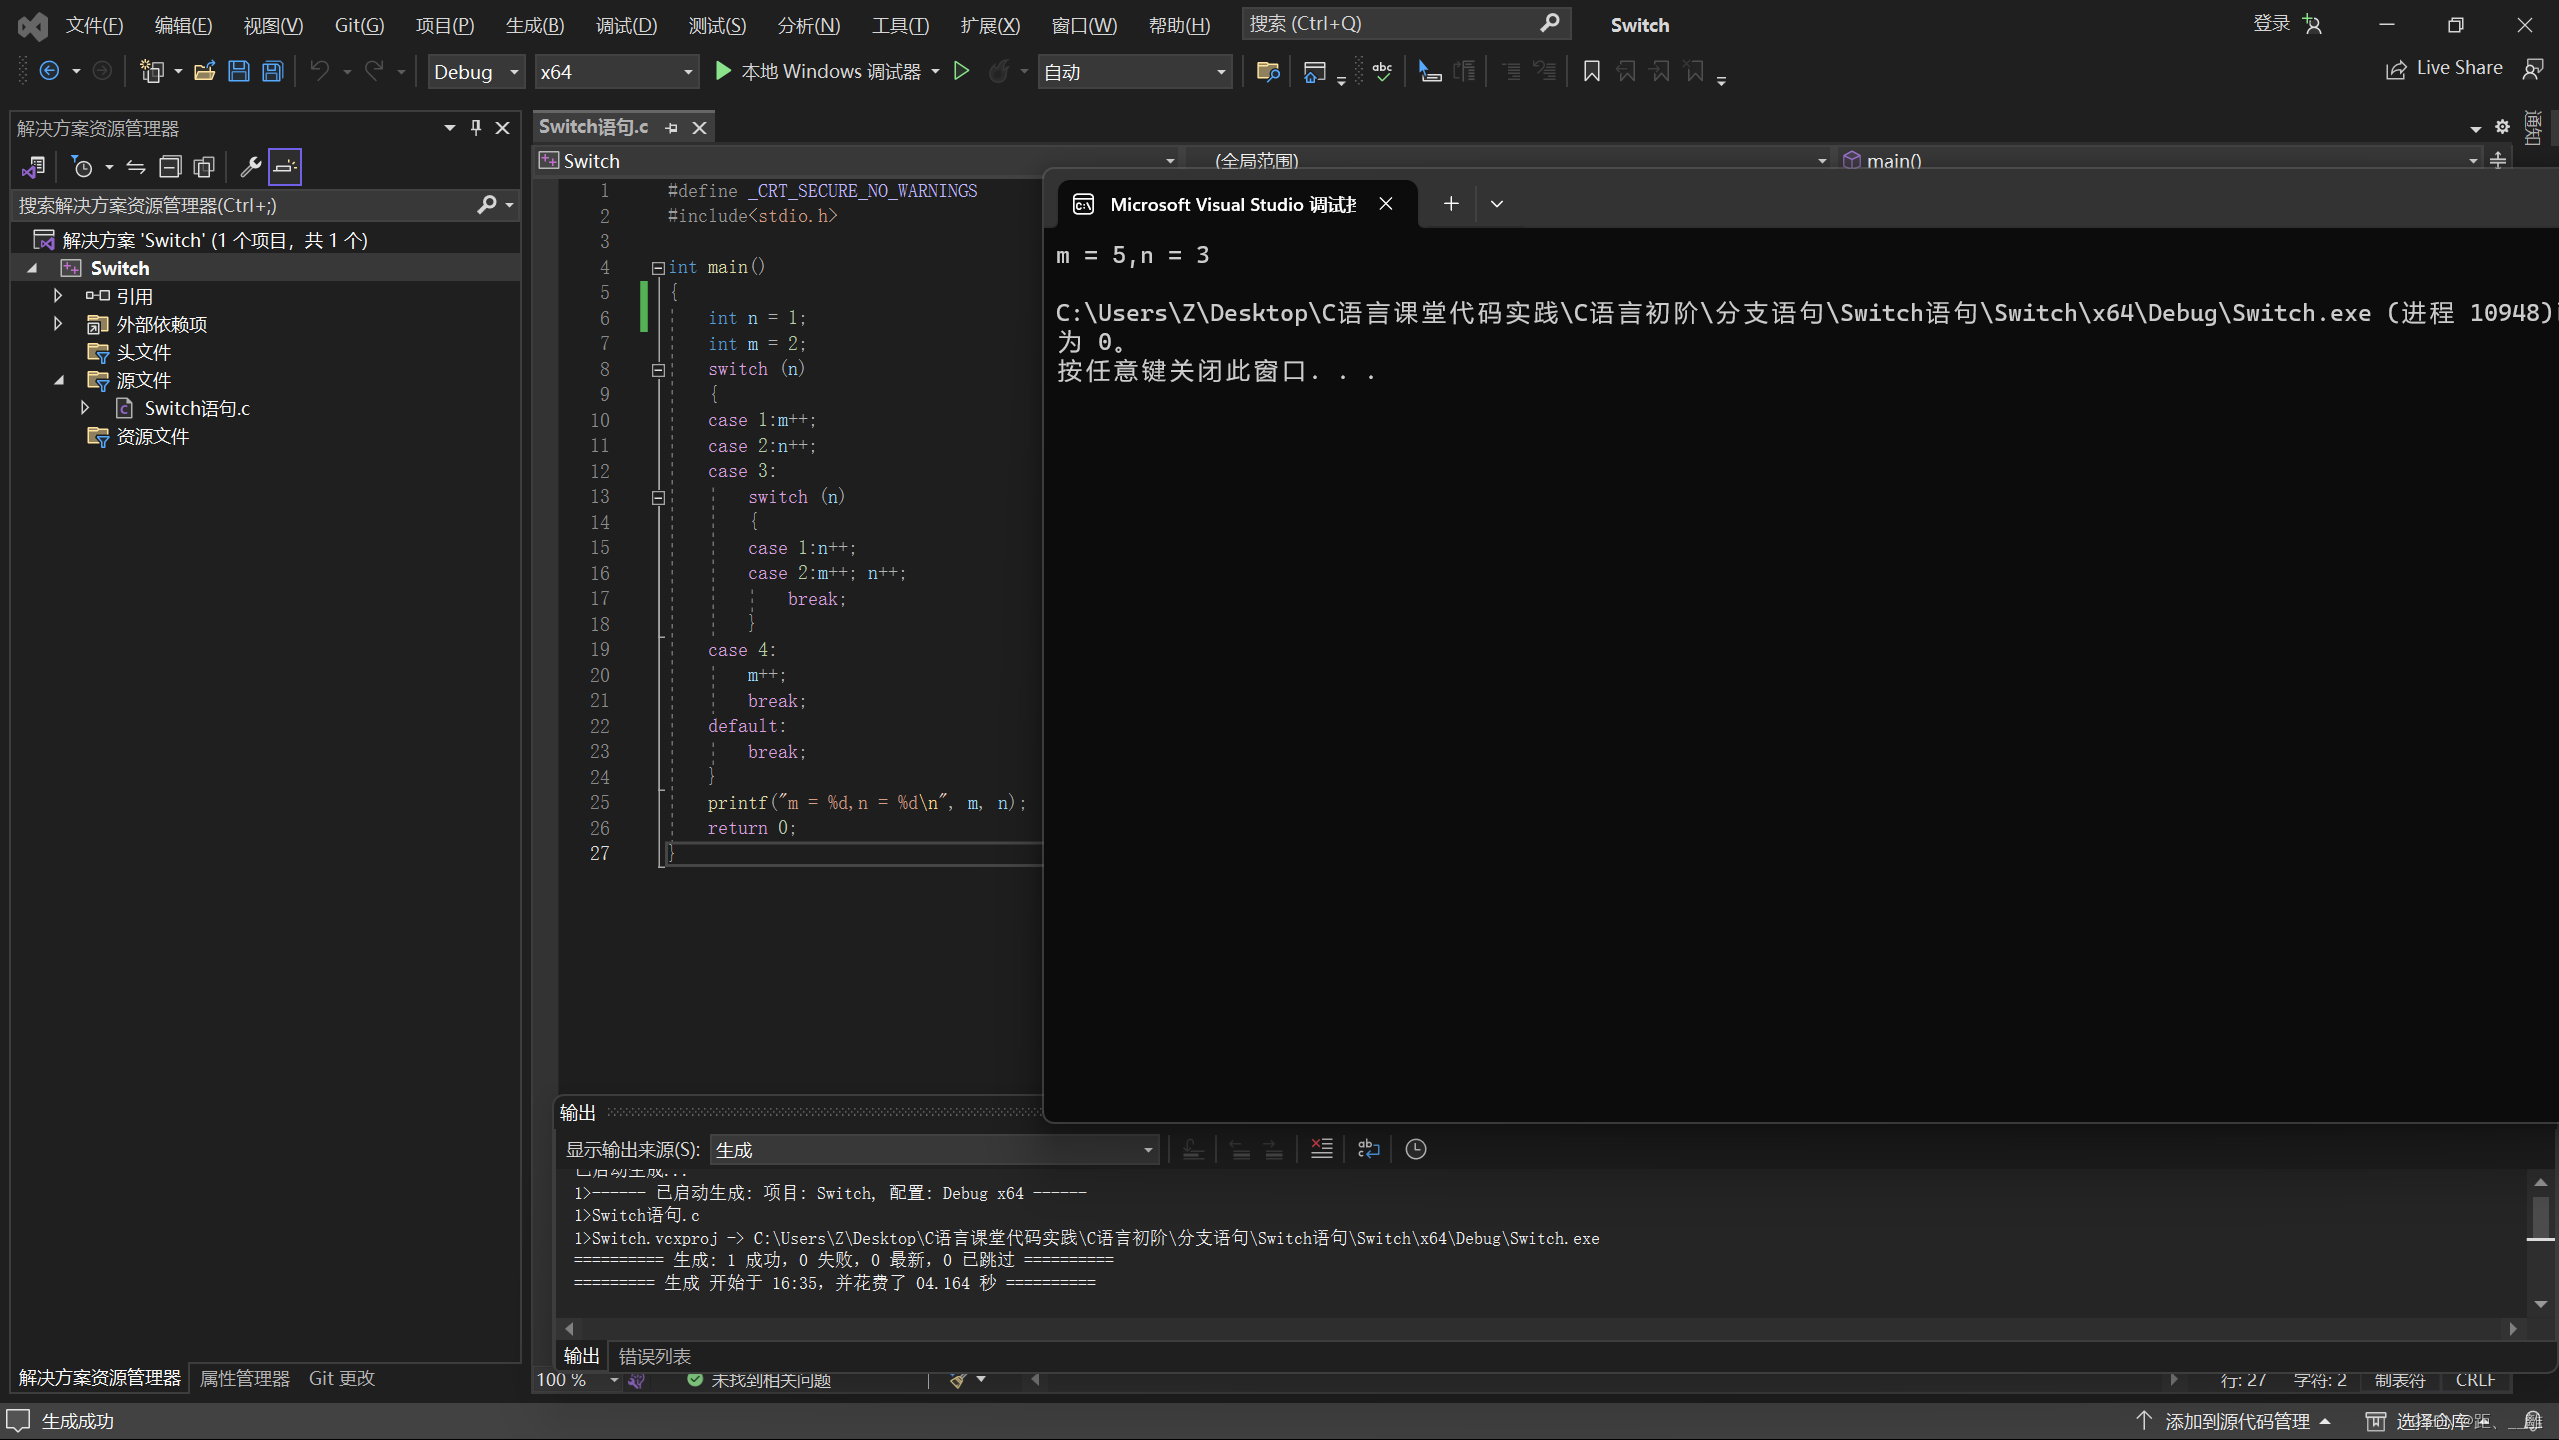Open the 测试(S) menu item
The image size is (2559, 1440).
click(x=715, y=23)
